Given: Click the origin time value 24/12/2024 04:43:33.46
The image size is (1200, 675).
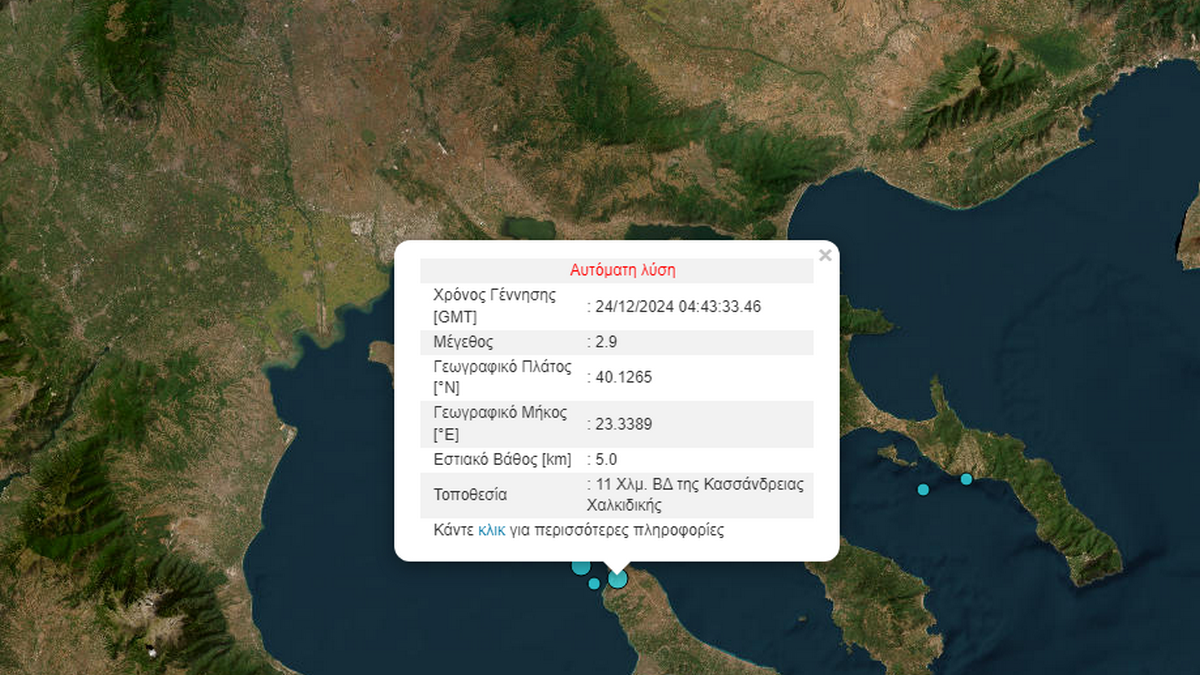Looking at the screenshot, I should pos(678,306).
